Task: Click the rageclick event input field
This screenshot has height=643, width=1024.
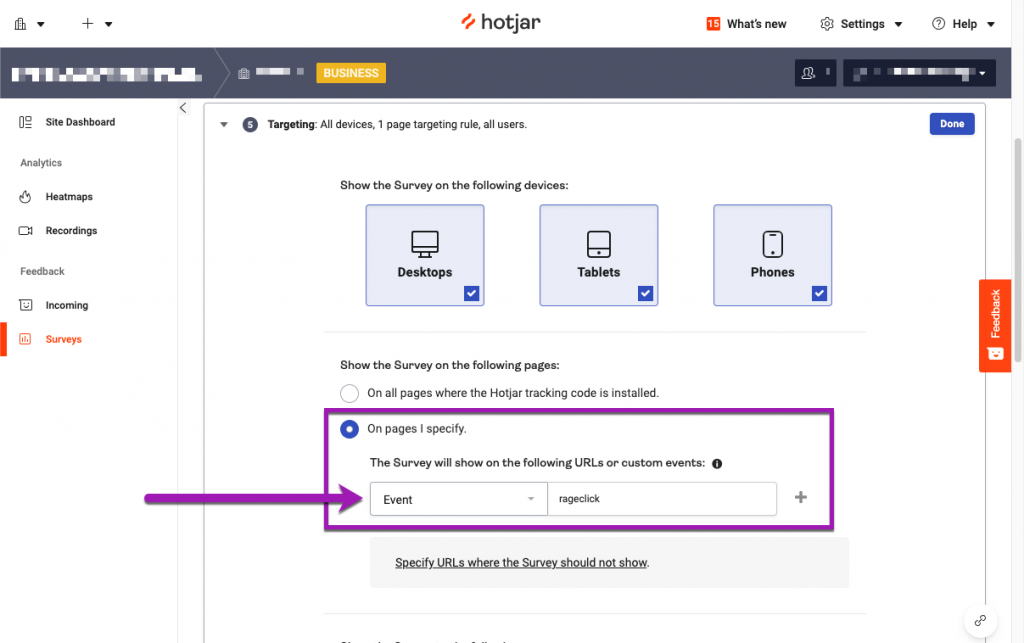Action: (662, 498)
